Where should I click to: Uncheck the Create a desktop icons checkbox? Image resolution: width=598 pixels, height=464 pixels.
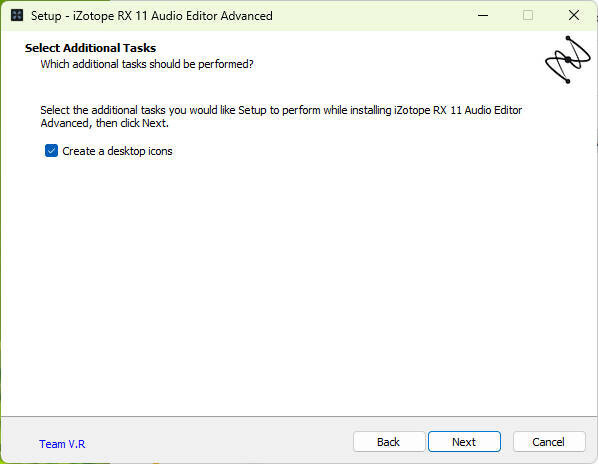pos(51,151)
